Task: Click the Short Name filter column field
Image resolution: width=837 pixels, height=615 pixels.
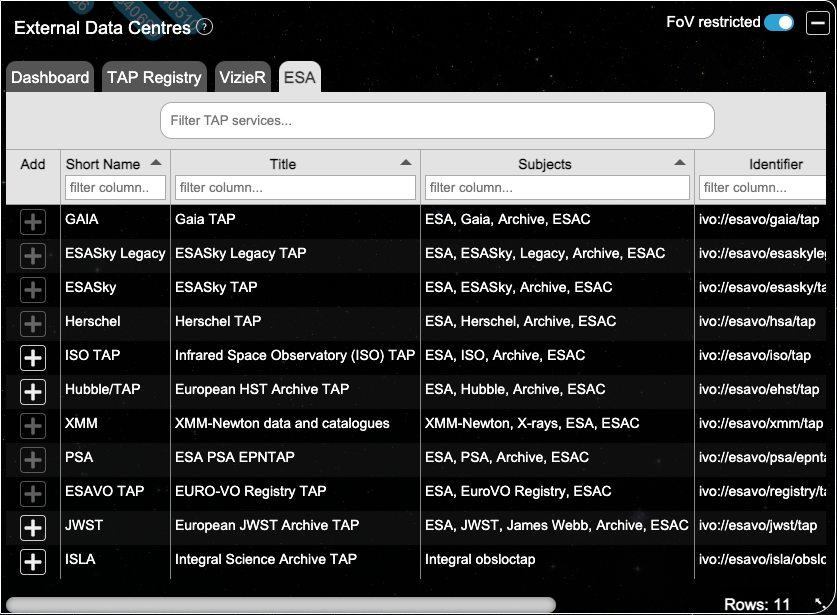Action: (115, 188)
